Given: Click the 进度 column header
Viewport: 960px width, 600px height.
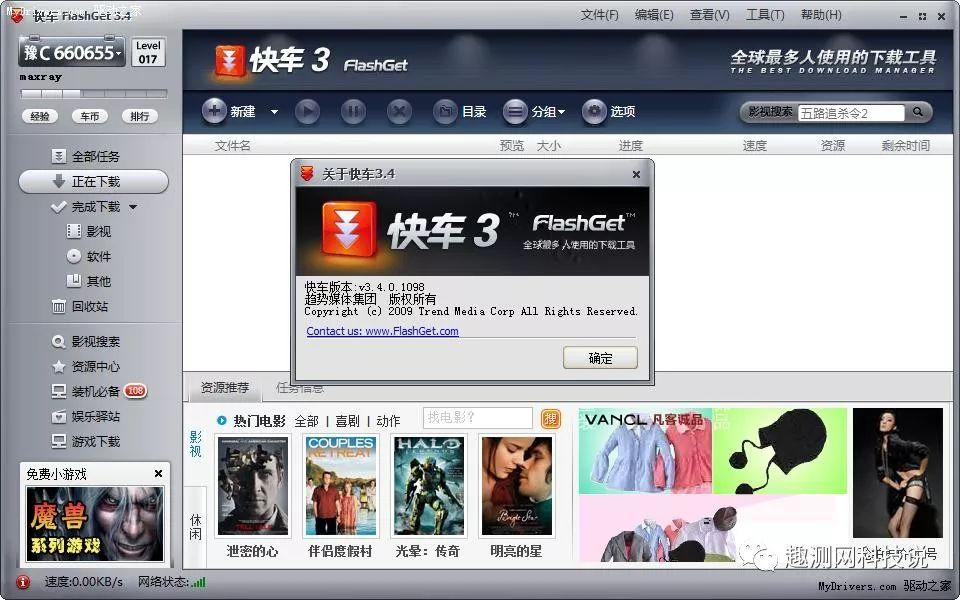Looking at the screenshot, I should click(631, 146).
